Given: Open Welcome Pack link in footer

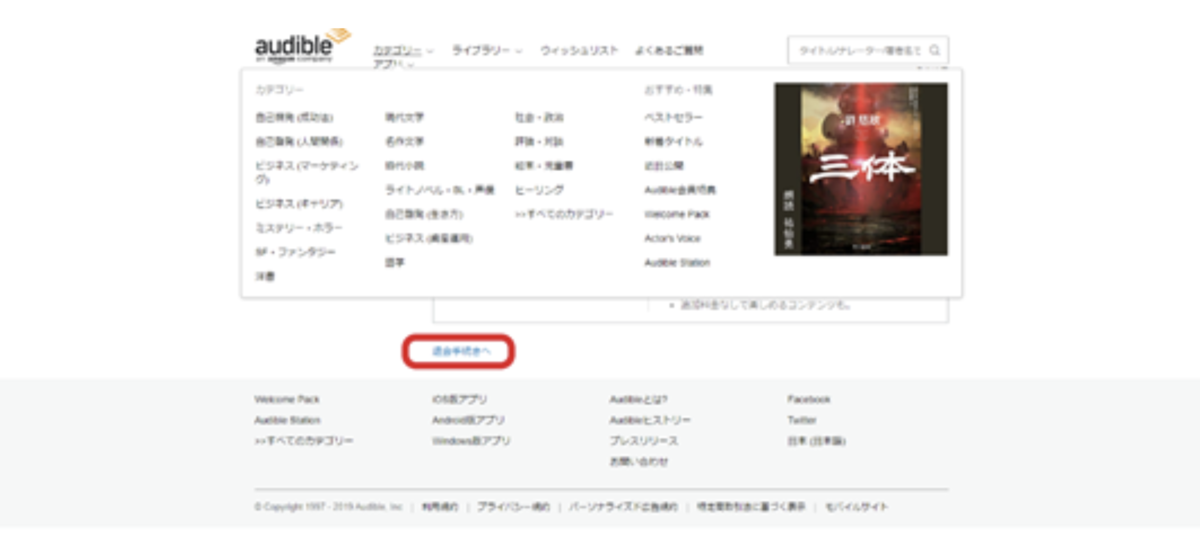Looking at the screenshot, I should pos(287,399).
